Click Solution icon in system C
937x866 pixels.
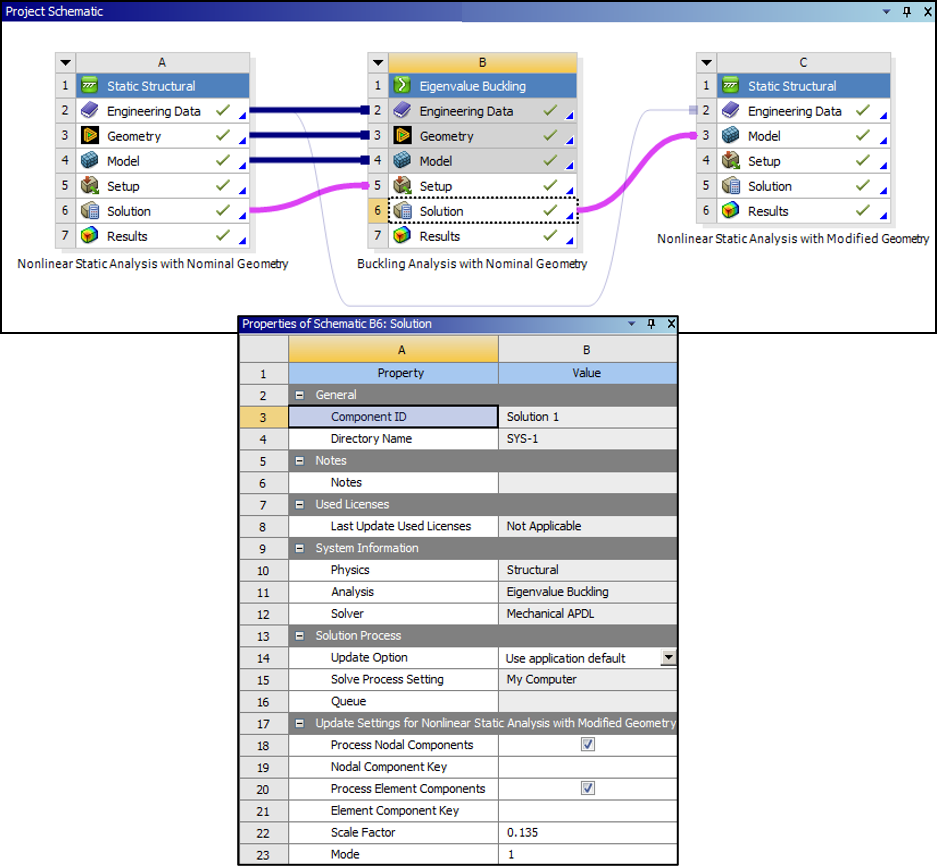point(730,186)
